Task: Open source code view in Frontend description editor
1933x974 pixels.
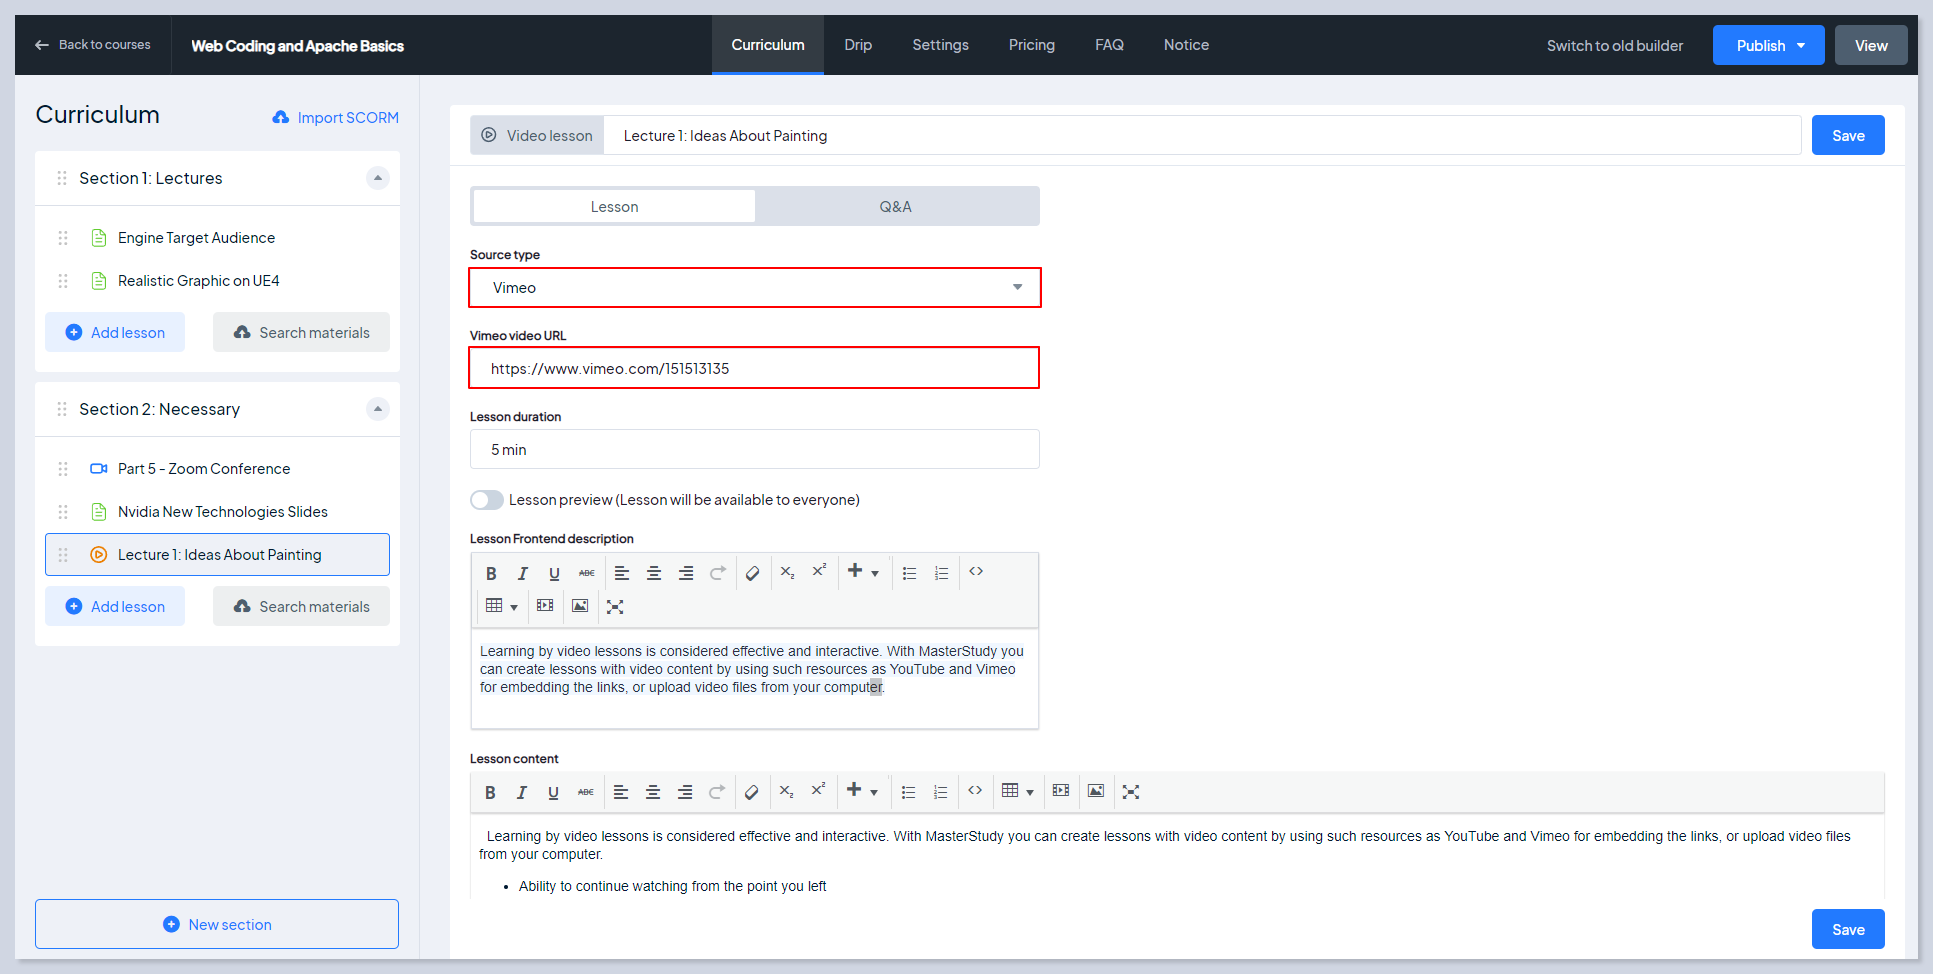Action: point(976,571)
